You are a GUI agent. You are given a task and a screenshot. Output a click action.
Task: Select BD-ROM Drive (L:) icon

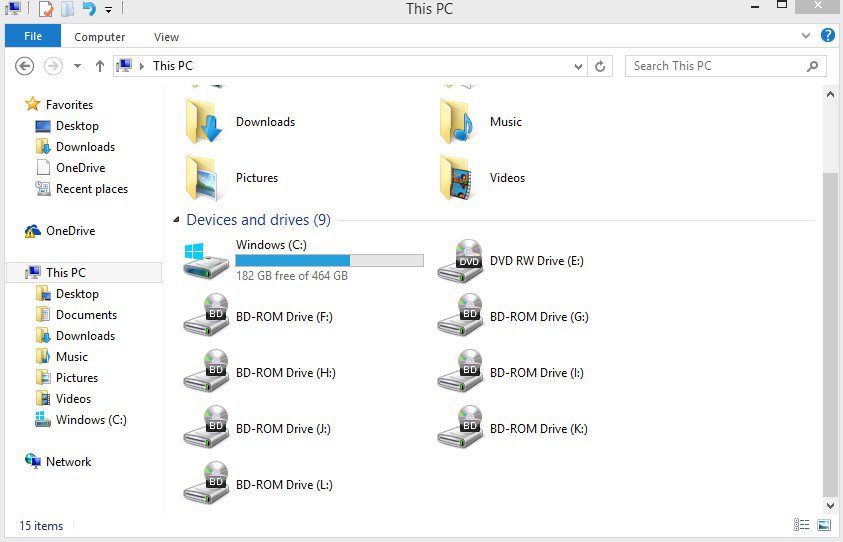[x=206, y=483]
